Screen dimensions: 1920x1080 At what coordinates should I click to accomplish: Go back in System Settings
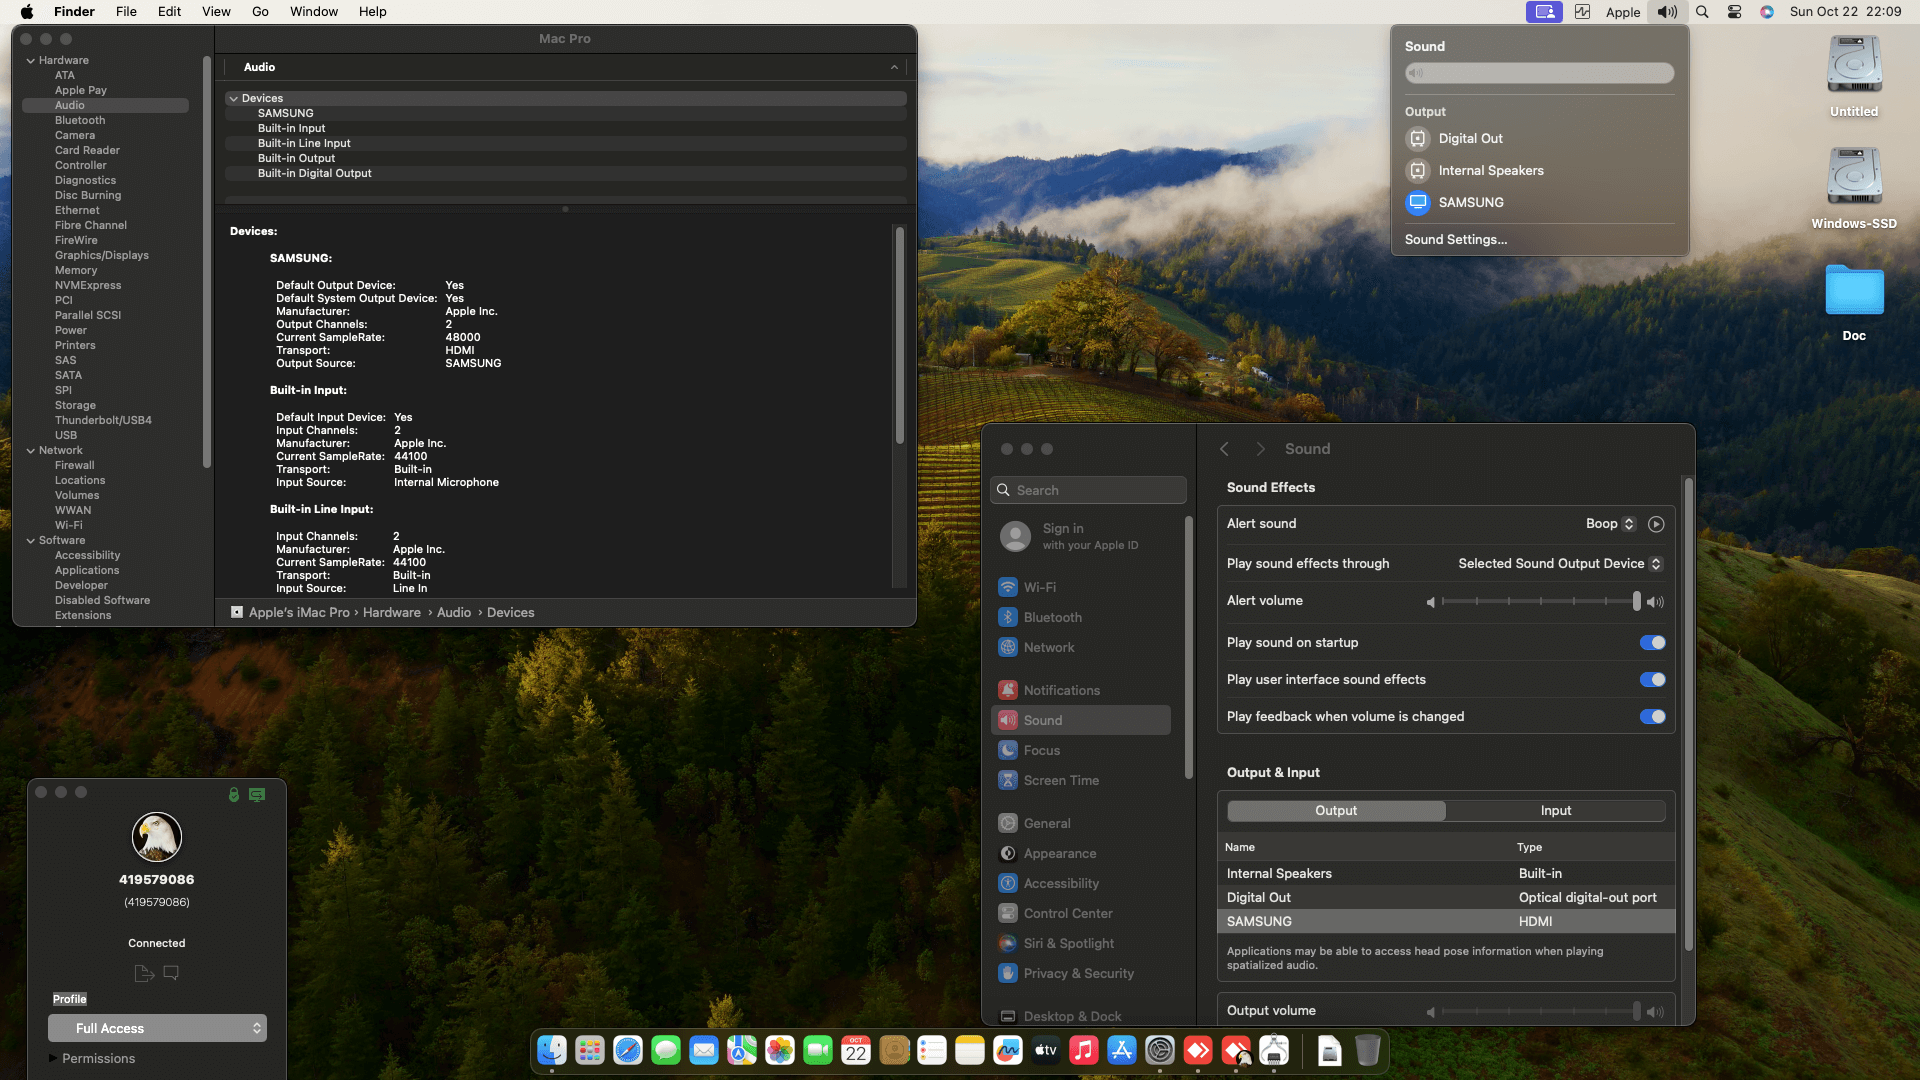pyautogui.click(x=1224, y=449)
